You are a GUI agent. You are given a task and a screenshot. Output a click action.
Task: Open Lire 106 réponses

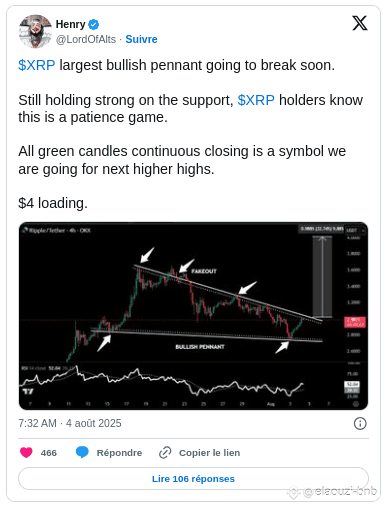tap(193, 479)
